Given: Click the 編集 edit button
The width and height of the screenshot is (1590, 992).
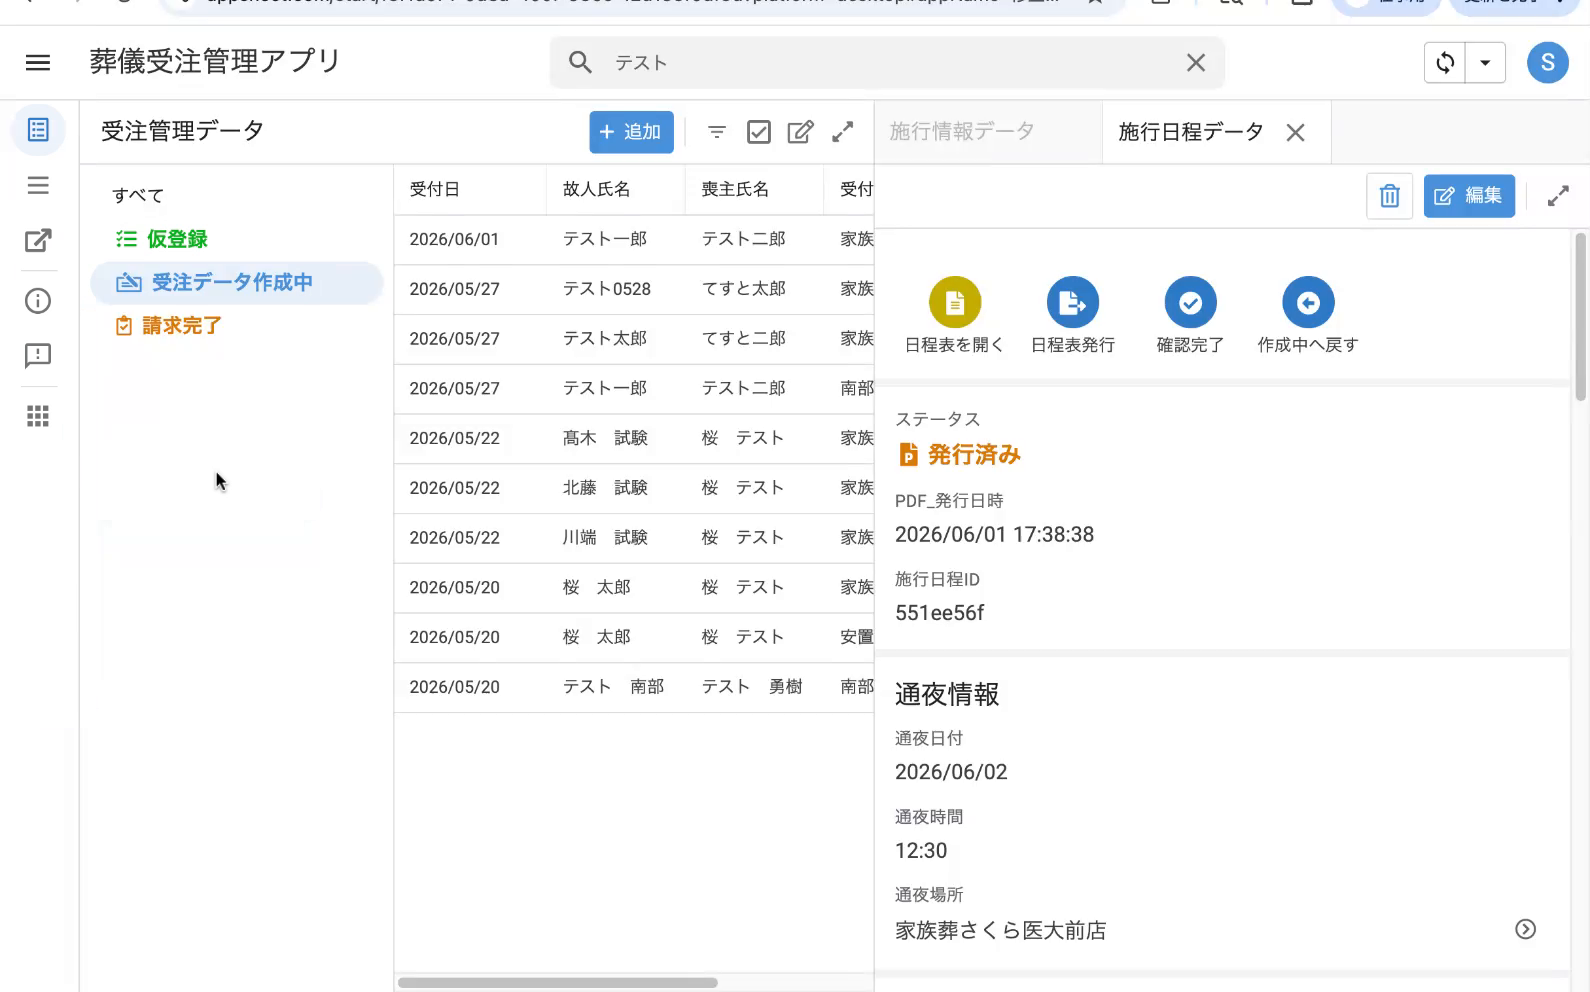Looking at the screenshot, I should point(1469,196).
